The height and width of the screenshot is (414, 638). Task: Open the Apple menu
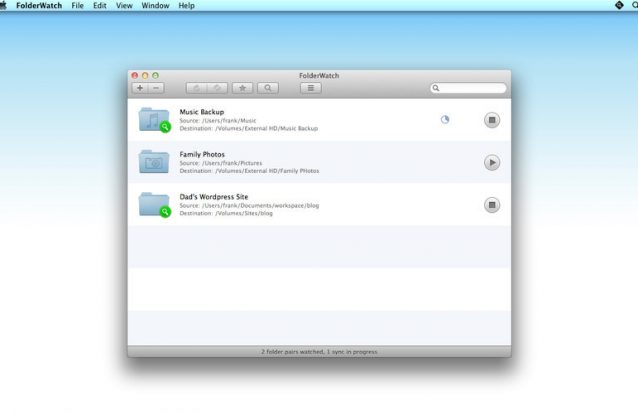pyautogui.click(x=5, y=6)
